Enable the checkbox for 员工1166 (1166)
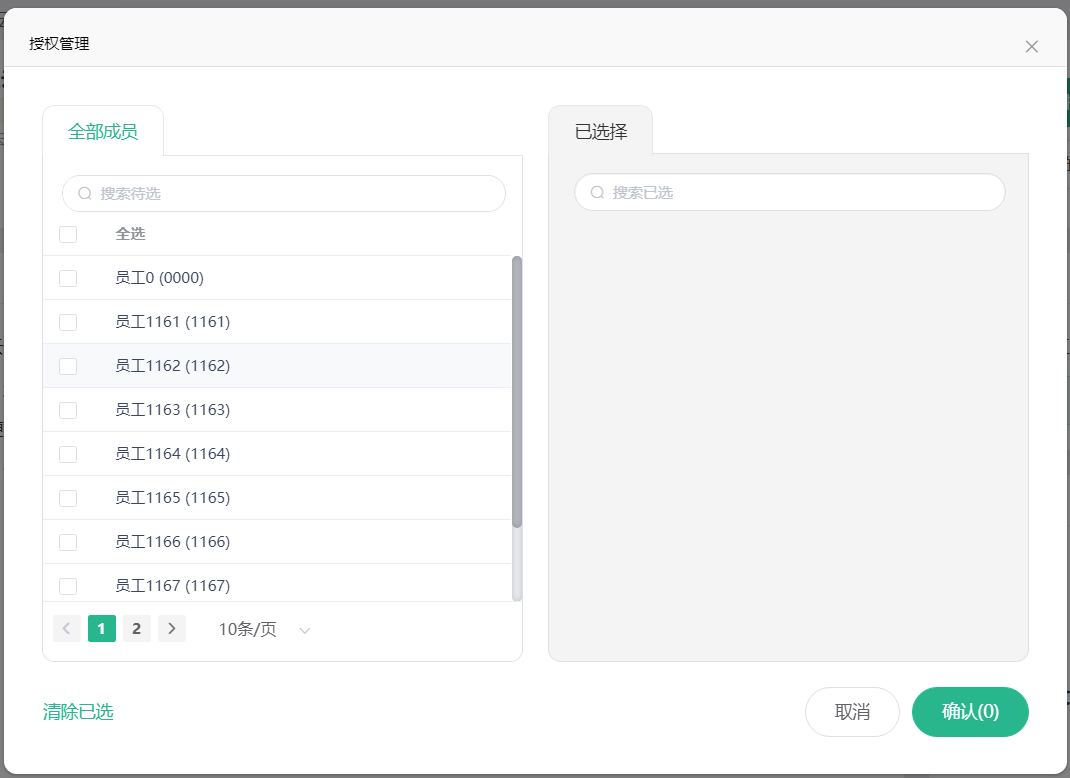The width and height of the screenshot is (1070, 778). tap(68, 542)
